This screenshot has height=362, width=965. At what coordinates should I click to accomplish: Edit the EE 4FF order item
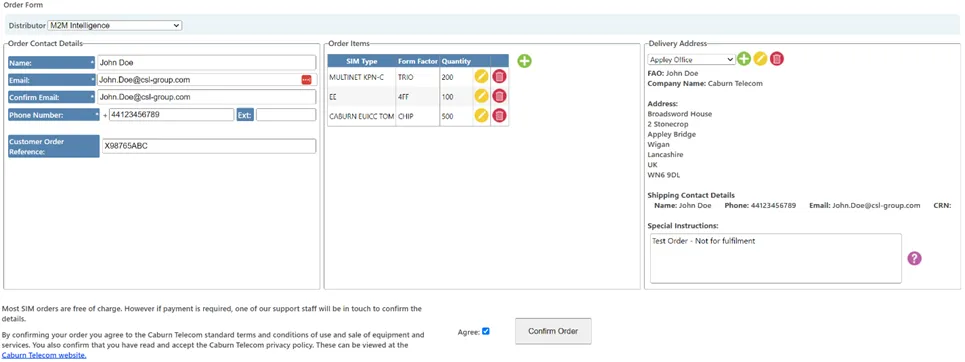pyautogui.click(x=481, y=96)
